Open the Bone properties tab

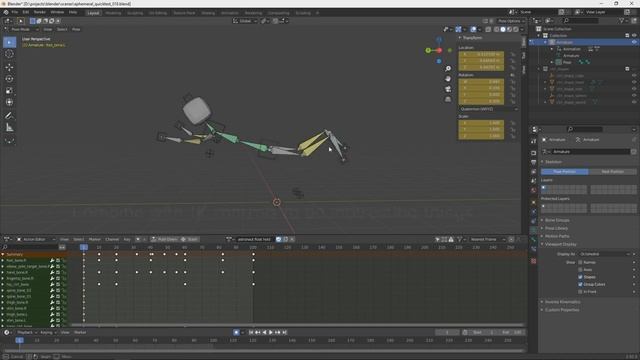533,240
